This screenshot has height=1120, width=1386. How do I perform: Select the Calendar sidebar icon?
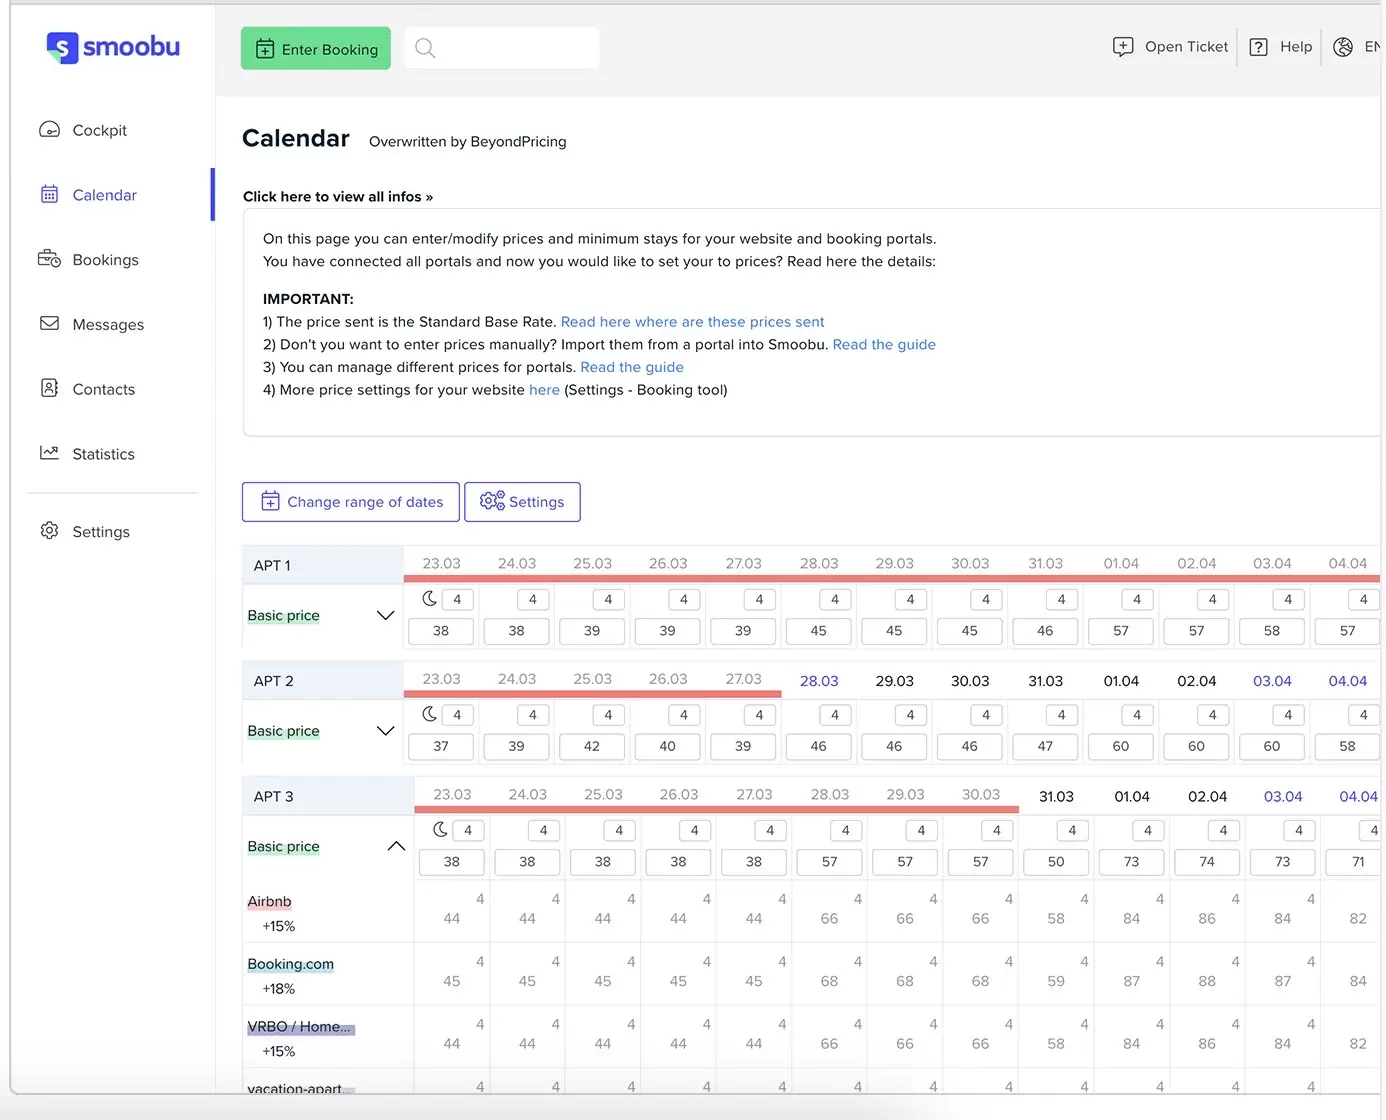click(x=49, y=195)
